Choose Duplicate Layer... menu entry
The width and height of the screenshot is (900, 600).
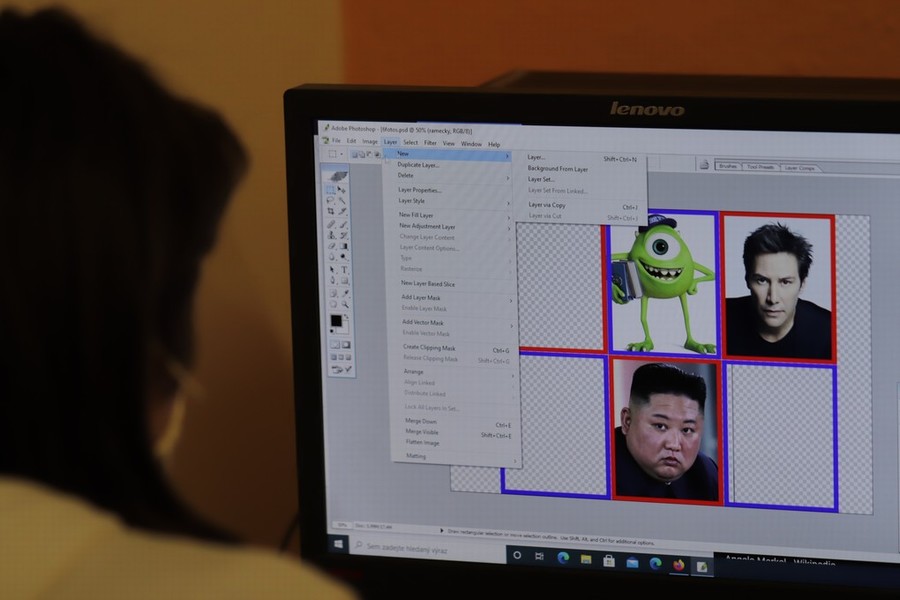point(418,165)
